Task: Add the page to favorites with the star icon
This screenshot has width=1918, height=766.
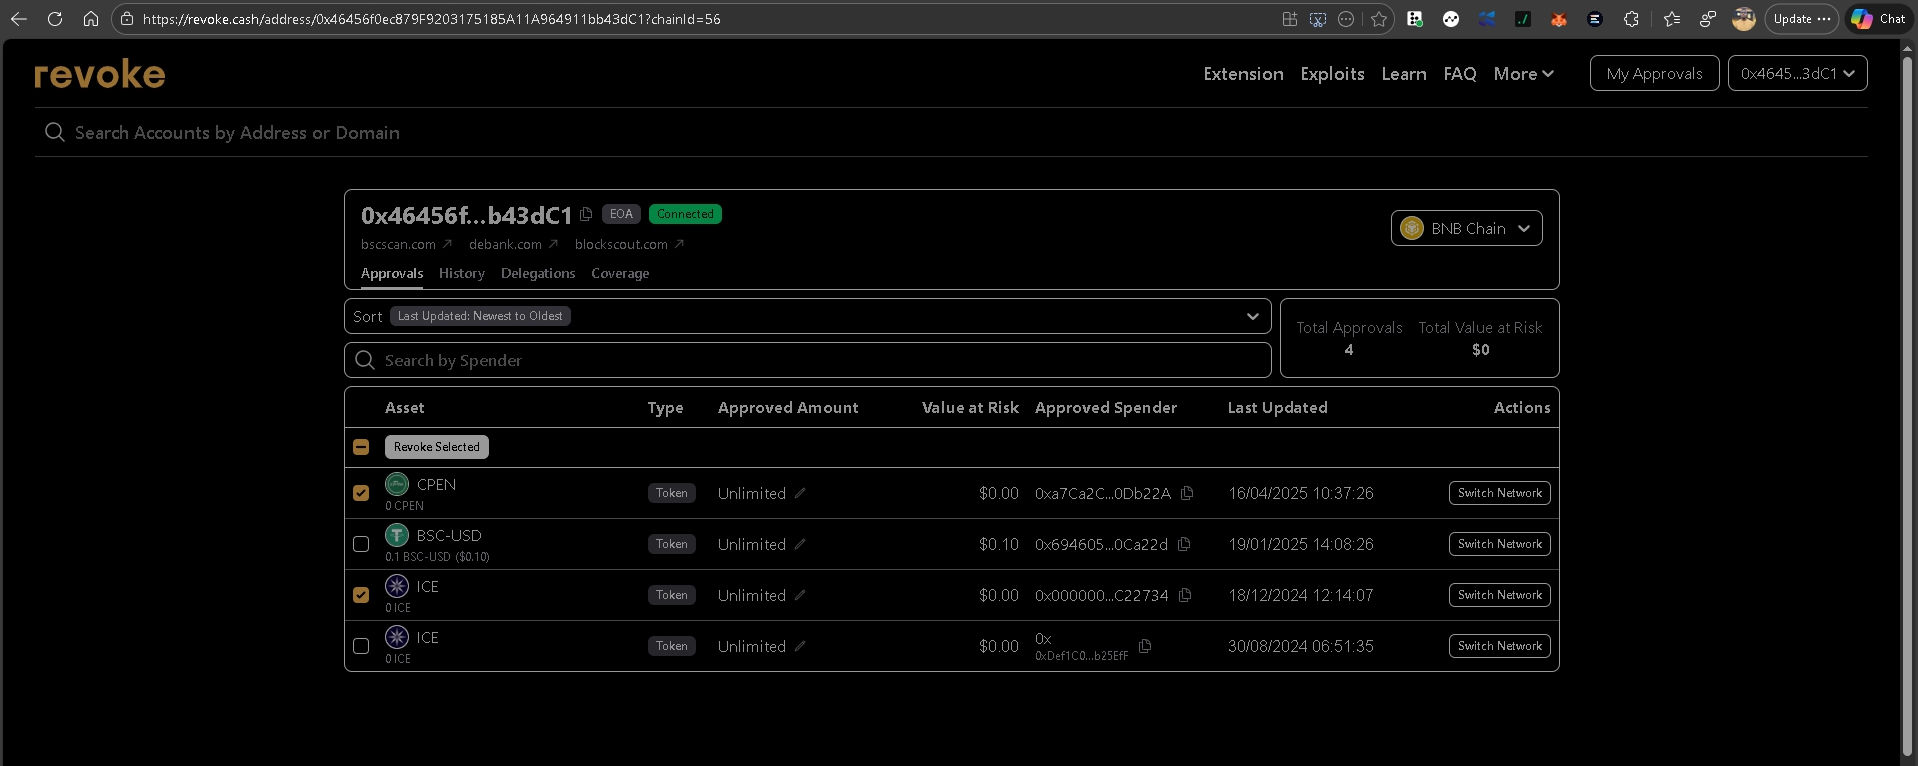Action: click(x=1379, y=19)
